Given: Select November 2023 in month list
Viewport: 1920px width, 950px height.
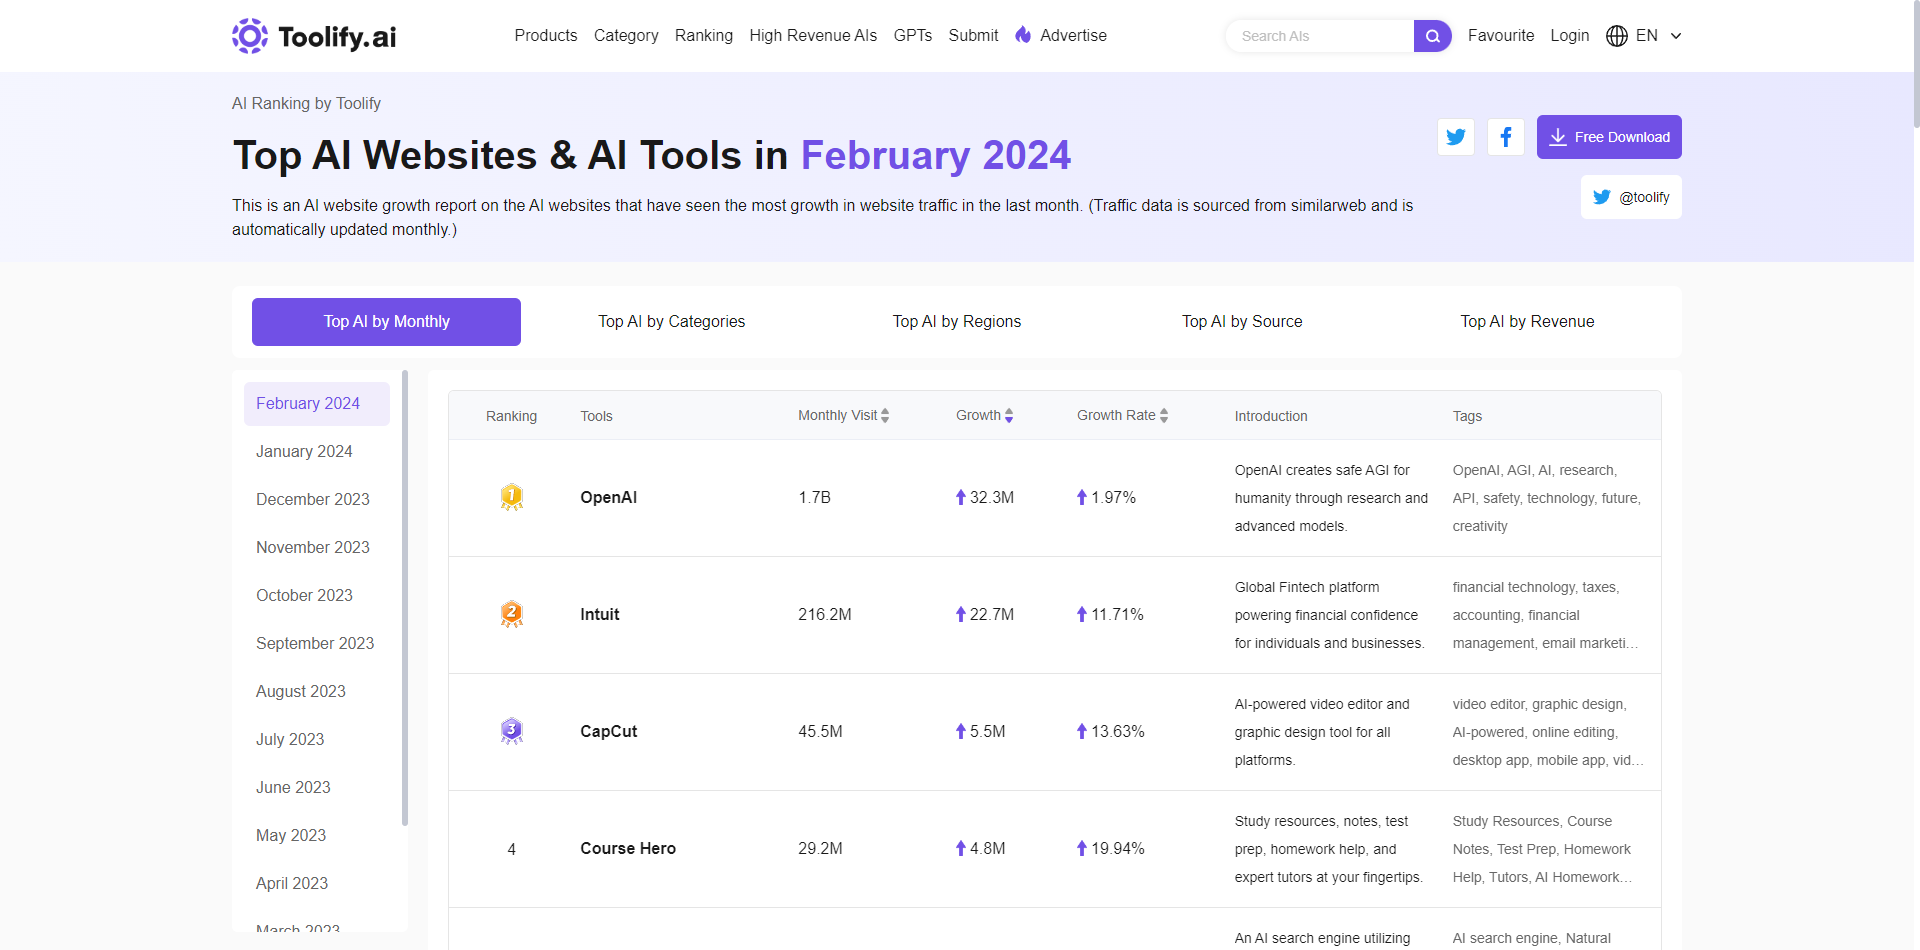Looking at the screenshot, I should pyautogui.click(x=317, y=548).
